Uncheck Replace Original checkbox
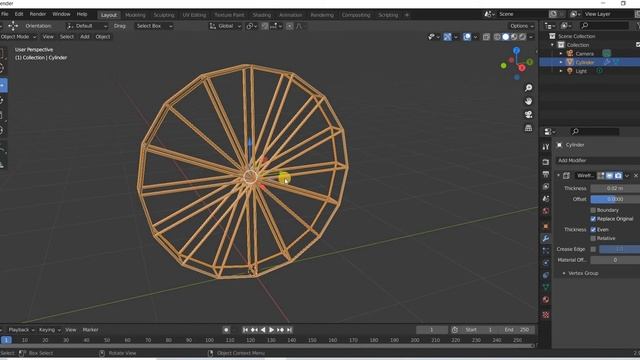Screen dimensions: 640x360 tap(593, 219)
